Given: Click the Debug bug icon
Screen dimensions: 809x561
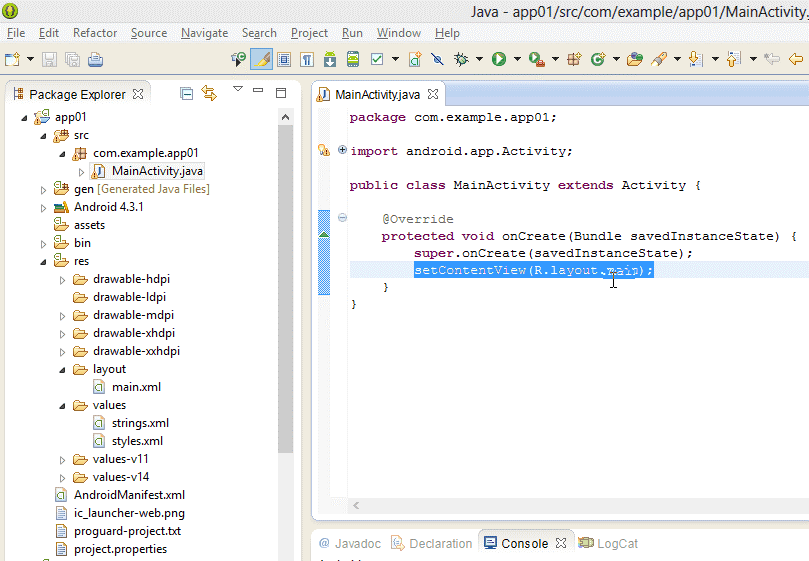Looking at the screenshot, I should (x=461, y=59).
